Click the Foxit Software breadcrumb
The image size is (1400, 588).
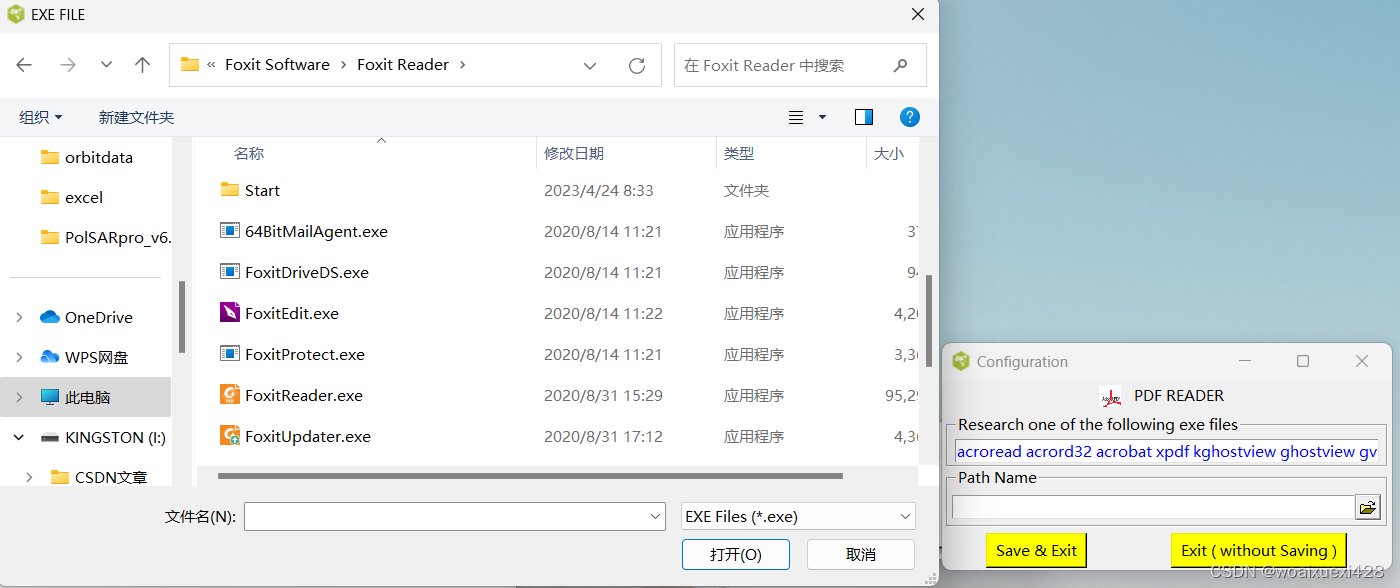[x=277, y=65]
